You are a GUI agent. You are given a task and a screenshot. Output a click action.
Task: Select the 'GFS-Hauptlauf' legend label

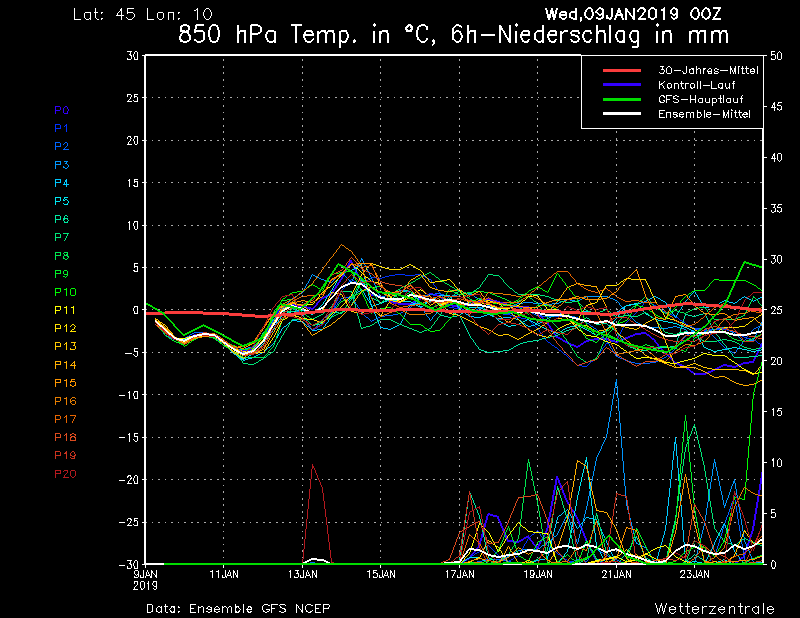tap(701, 99)
